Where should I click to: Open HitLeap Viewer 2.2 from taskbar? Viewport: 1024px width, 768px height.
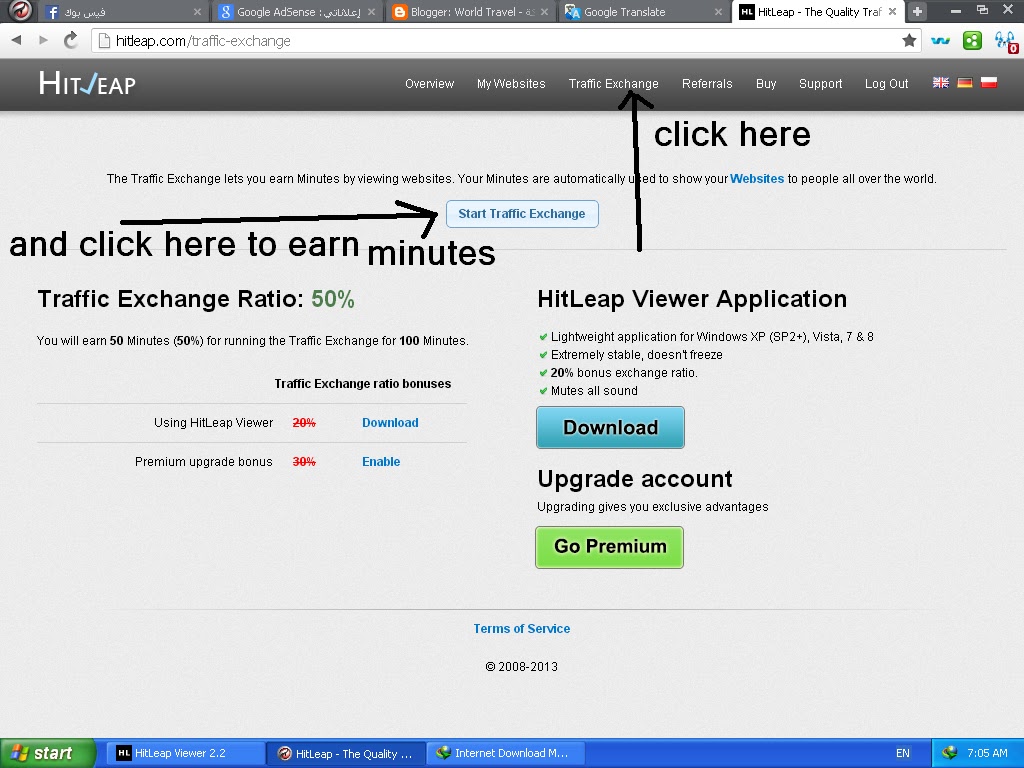click(x=187, y=753)
